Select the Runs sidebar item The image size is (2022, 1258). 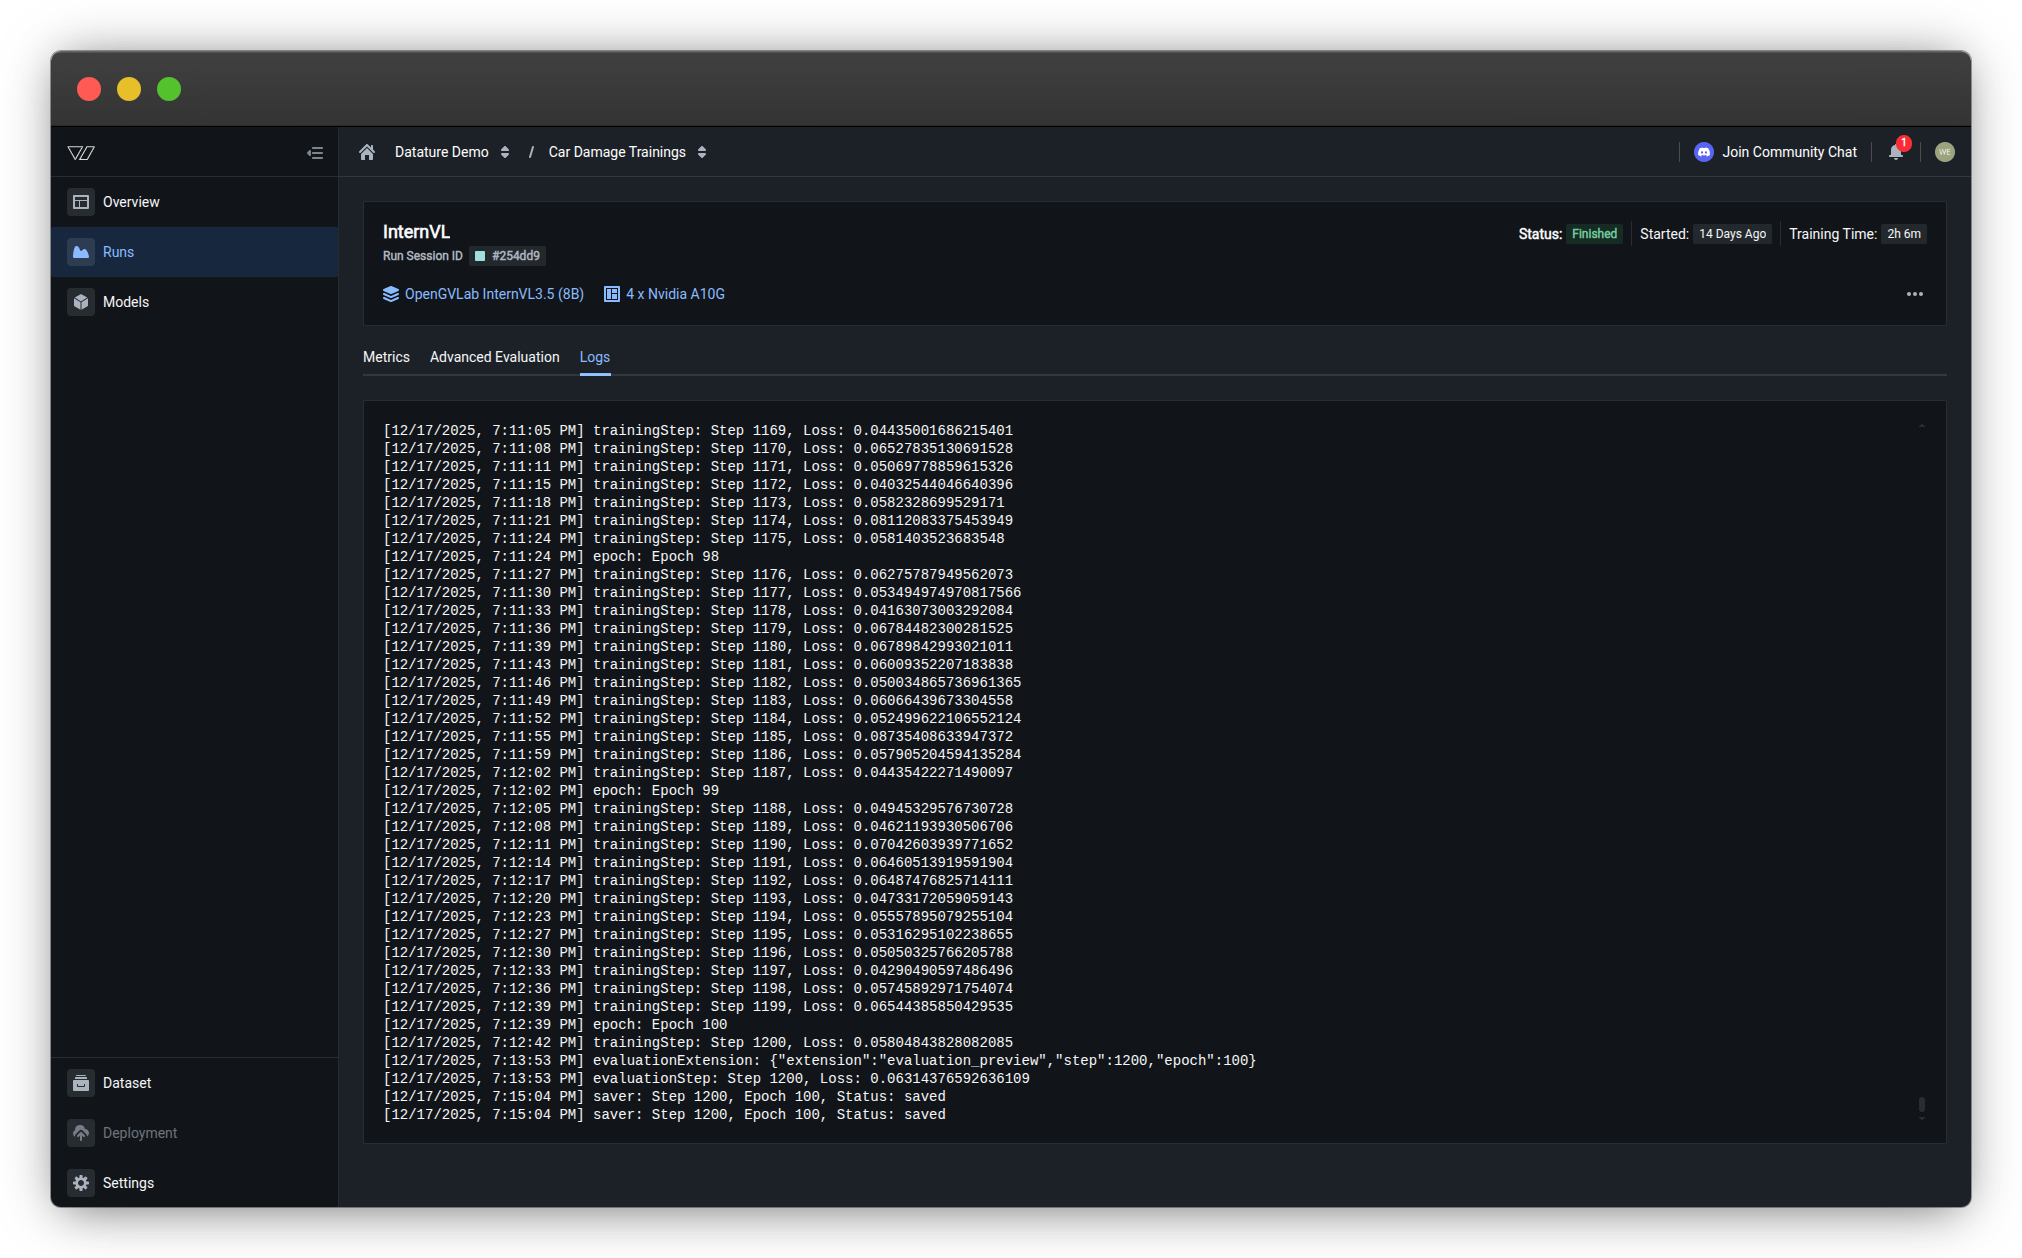pyautogui.click(x=118, y=252)
